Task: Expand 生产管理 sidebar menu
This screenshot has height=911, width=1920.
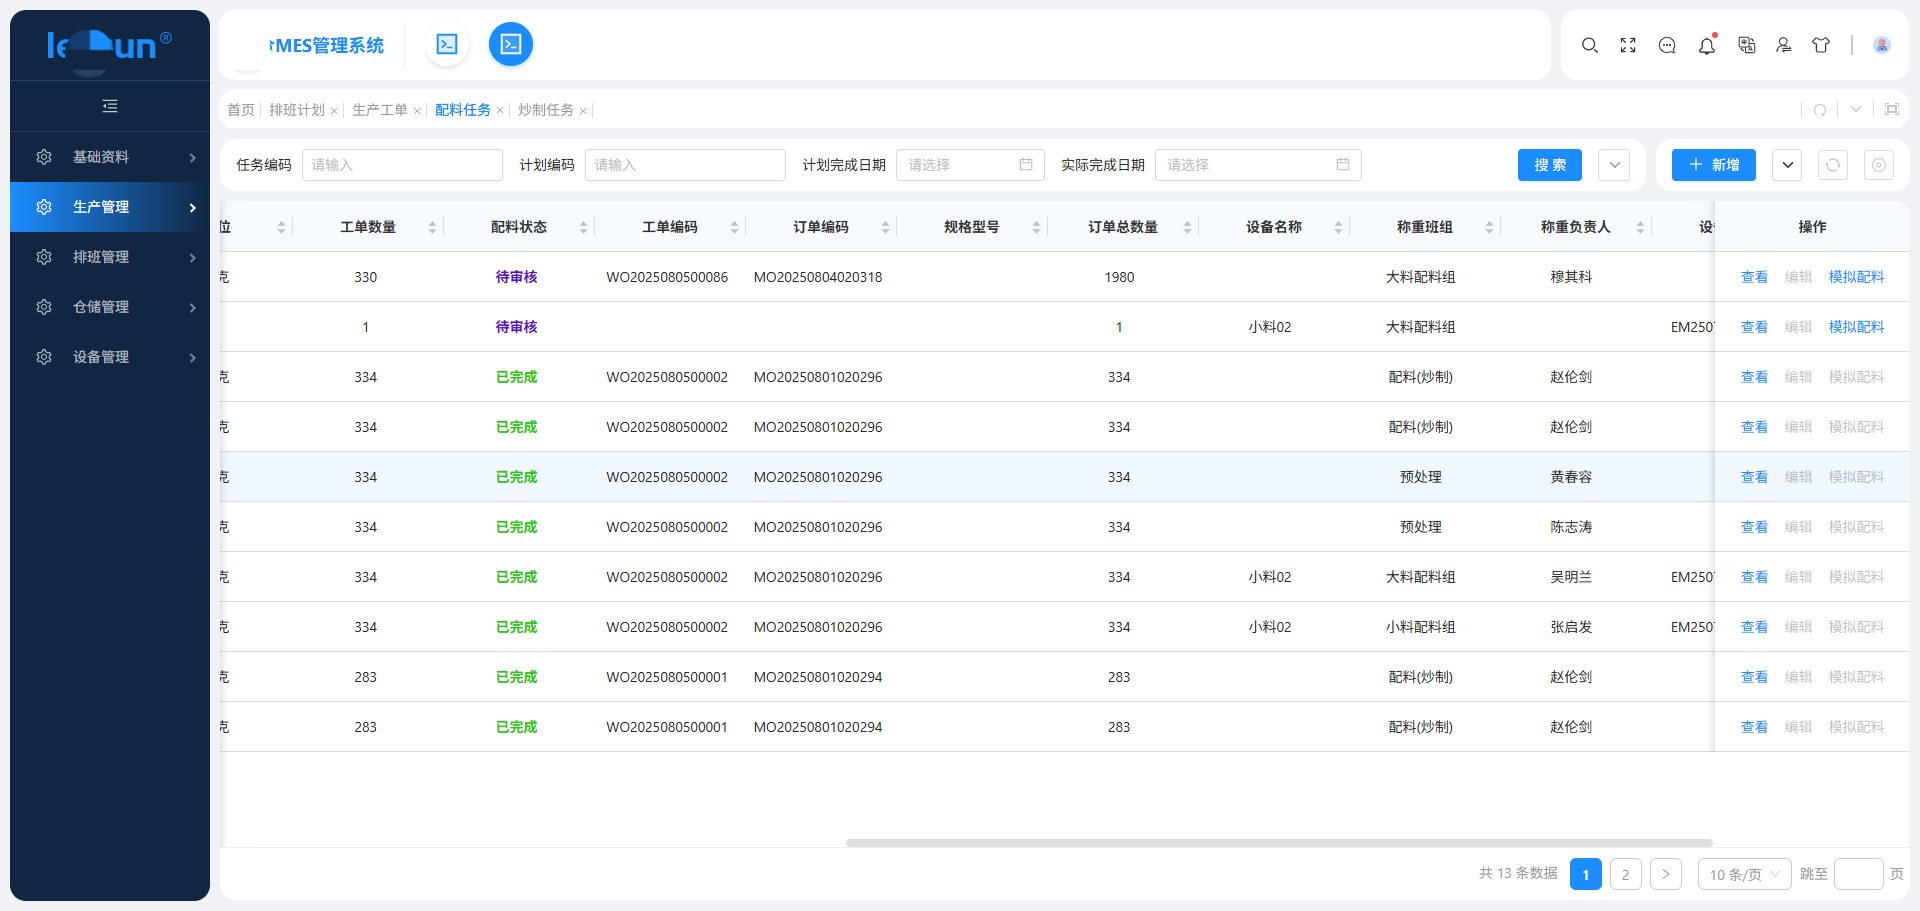Action: pyautogui.click(x=110, y=207)
